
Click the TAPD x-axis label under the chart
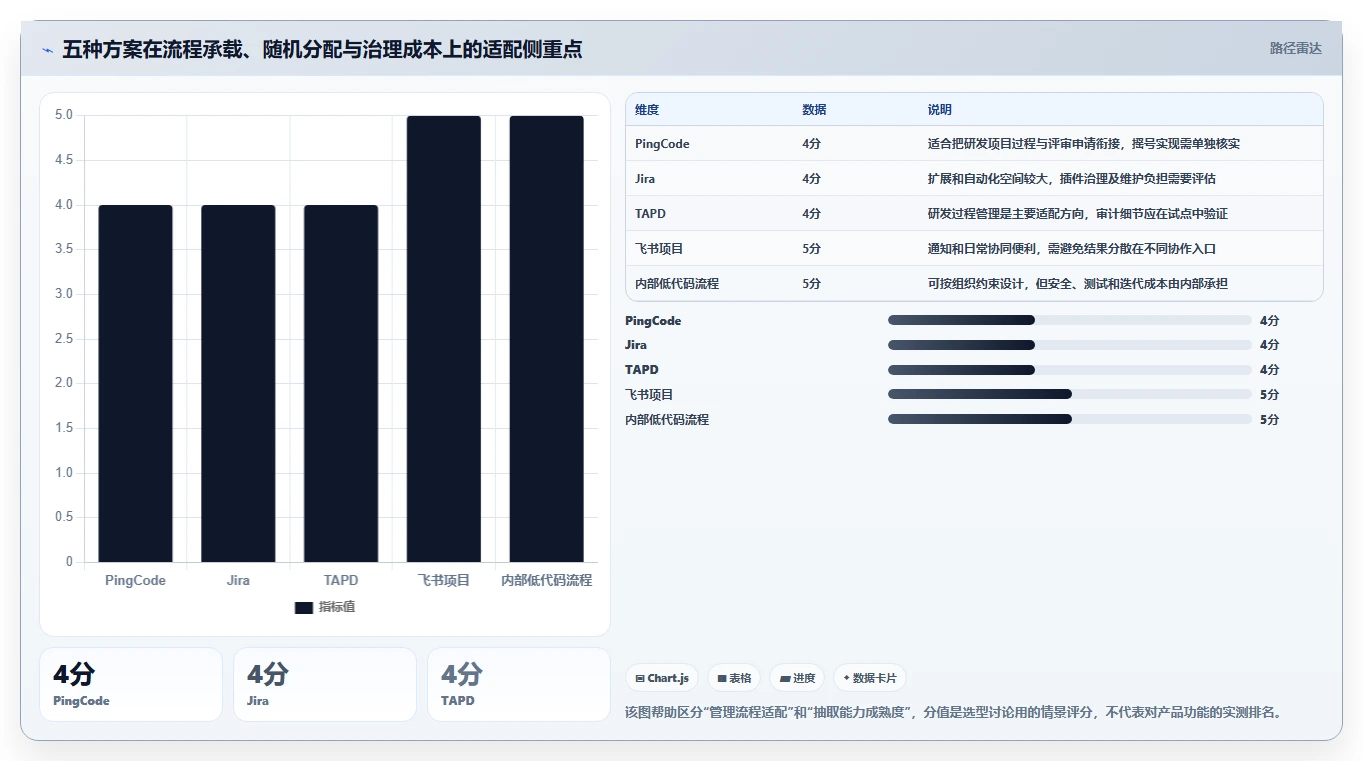[x=341, y=580]
